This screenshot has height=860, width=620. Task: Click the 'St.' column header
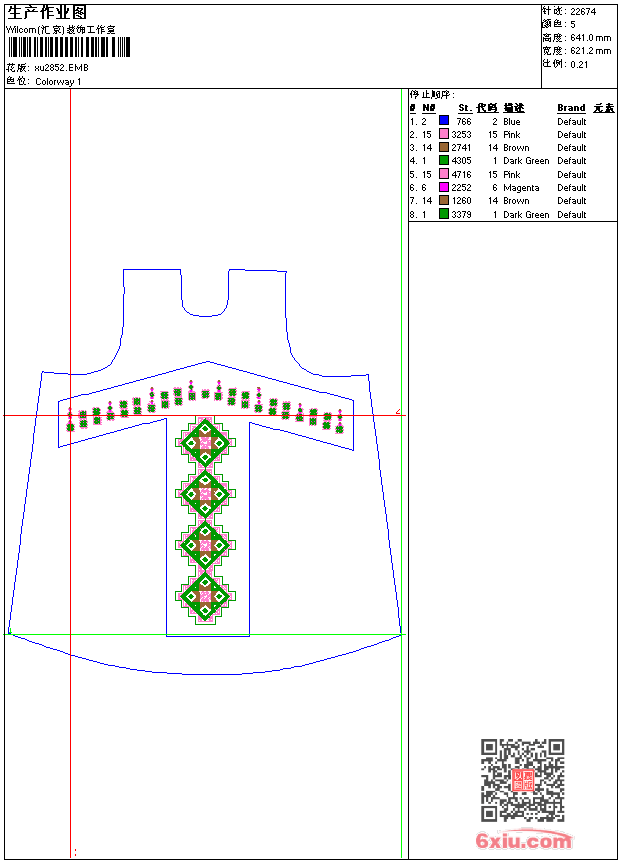point(465,108)
